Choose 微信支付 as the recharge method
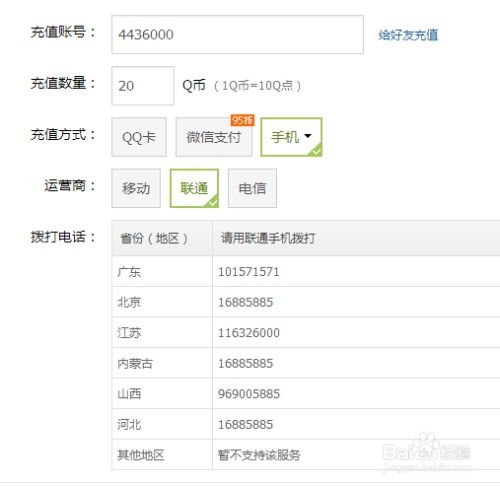The height and width of the screenshot is (486, 500). [x=214, y=137]
